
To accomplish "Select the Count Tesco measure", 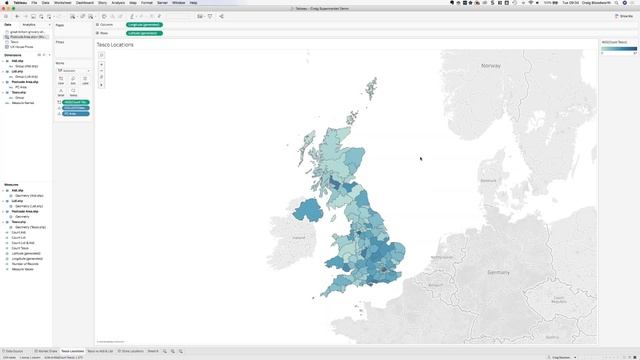I will (x=20, y=248).
